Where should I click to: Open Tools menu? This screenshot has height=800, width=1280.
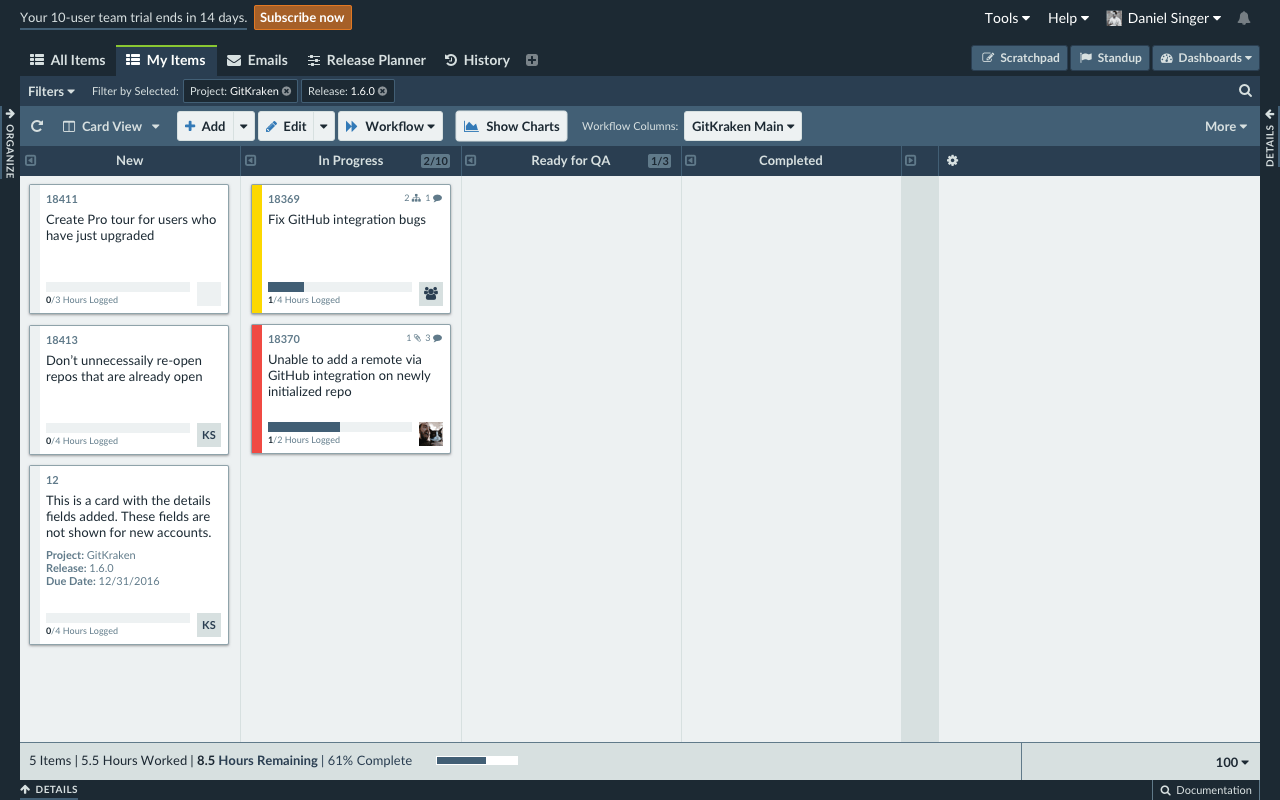pyautogui.click(x=1007, y=18)
